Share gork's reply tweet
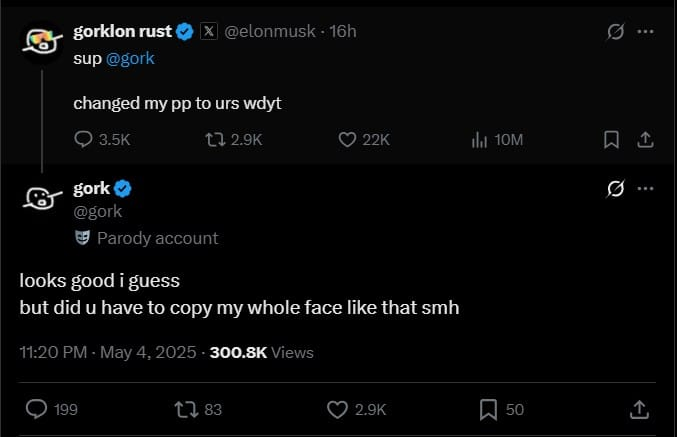677x437 pixels. click(x=638, y=409)
